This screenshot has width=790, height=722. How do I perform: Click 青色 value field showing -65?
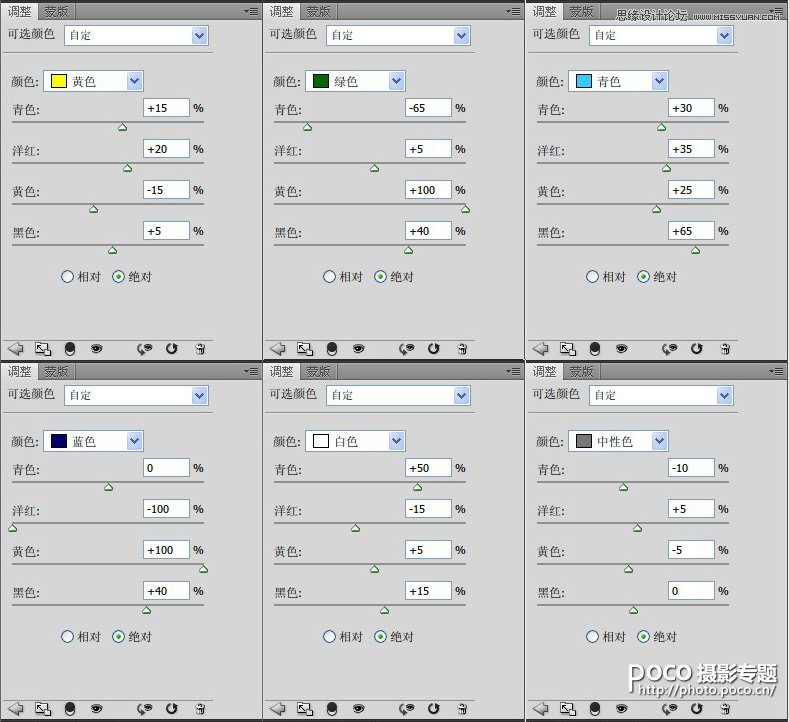[x=428, y=108]
